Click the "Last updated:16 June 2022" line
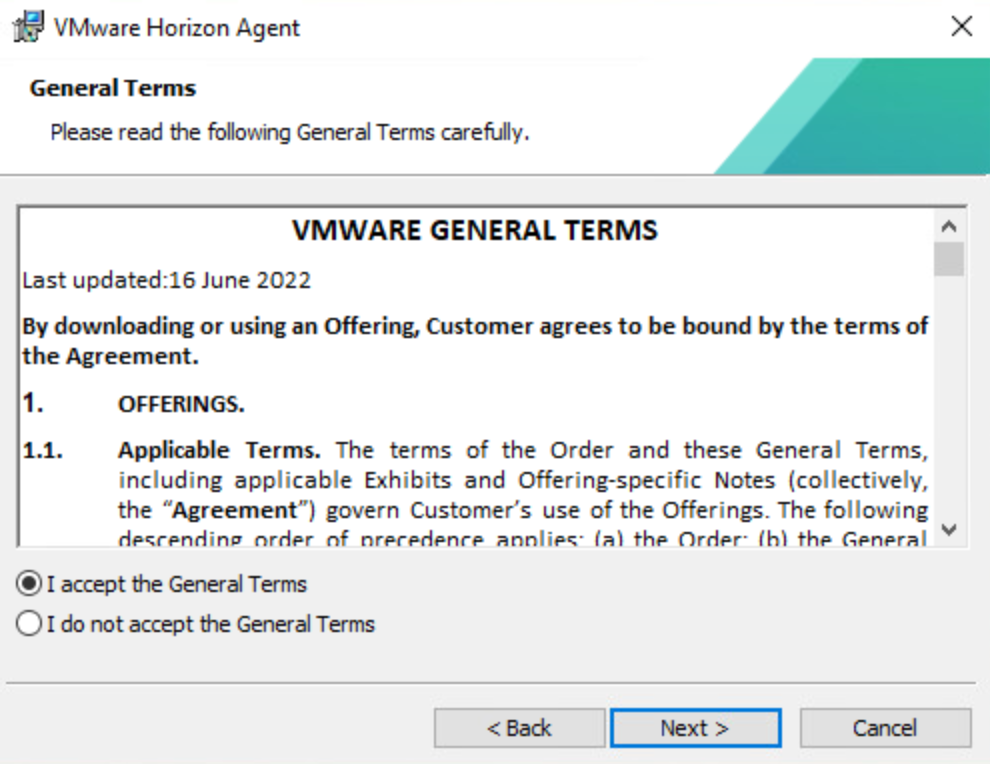 (x=167, y=280)
